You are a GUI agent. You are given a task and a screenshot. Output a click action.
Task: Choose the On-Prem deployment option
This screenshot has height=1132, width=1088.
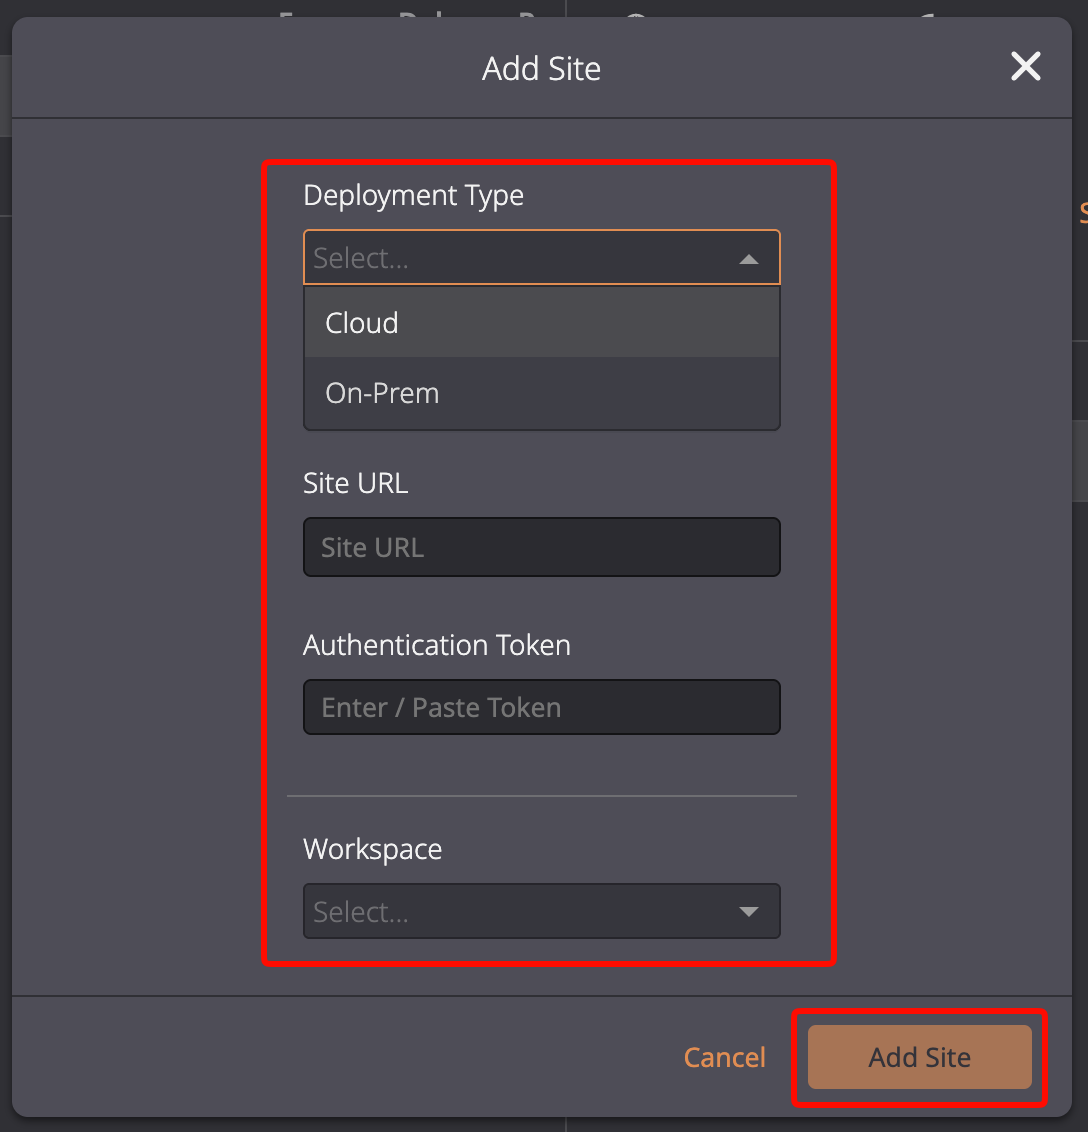[541, 393]
